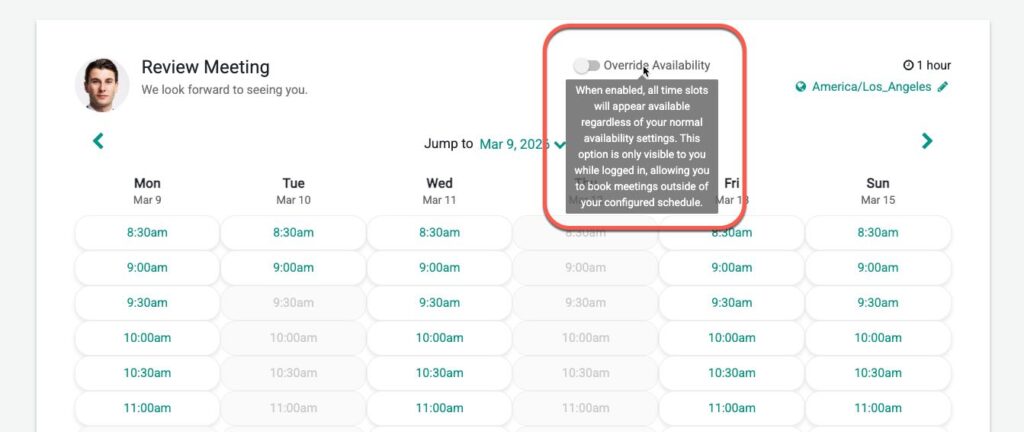Click the host profile photo
Image resolution: width=1024 pixels, height=432 pixels.
102,84
